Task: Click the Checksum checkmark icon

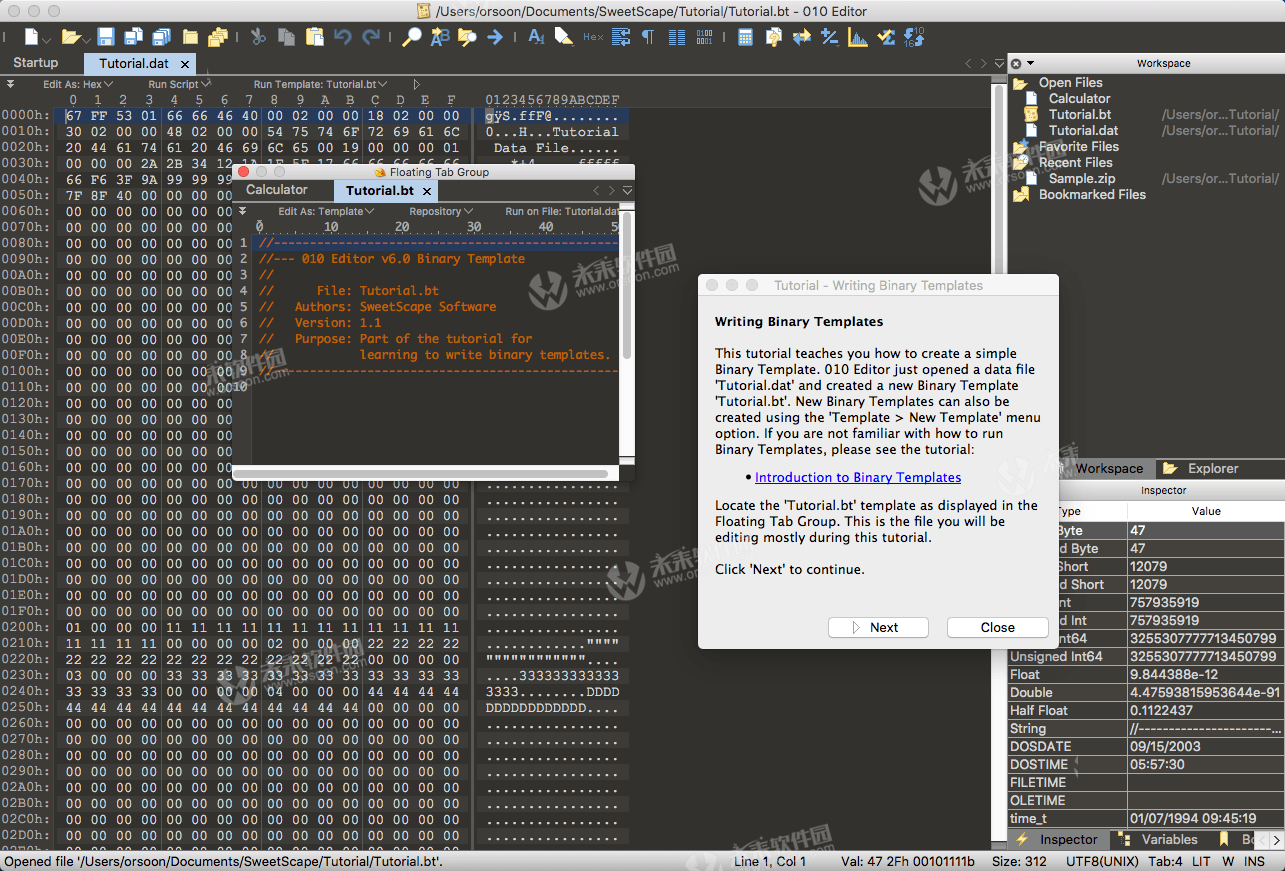Action: [x=886, y=37]
